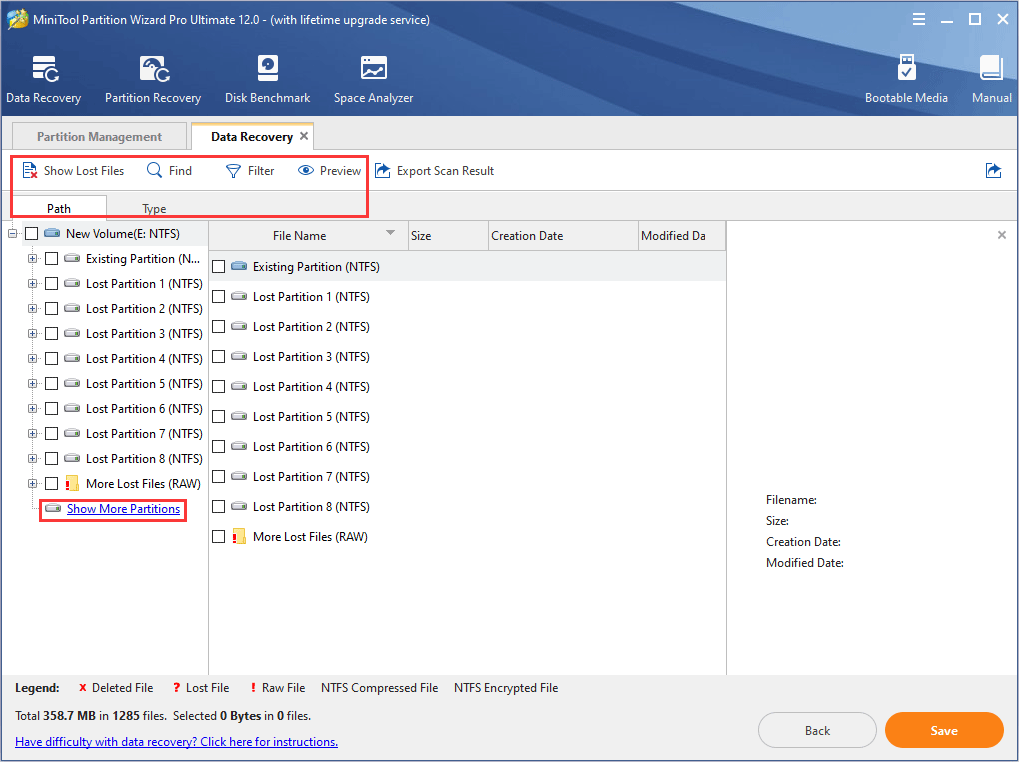The image size is (1019, 762).
Task: Click the New Volume drive icon in tree
Action: 52,233
